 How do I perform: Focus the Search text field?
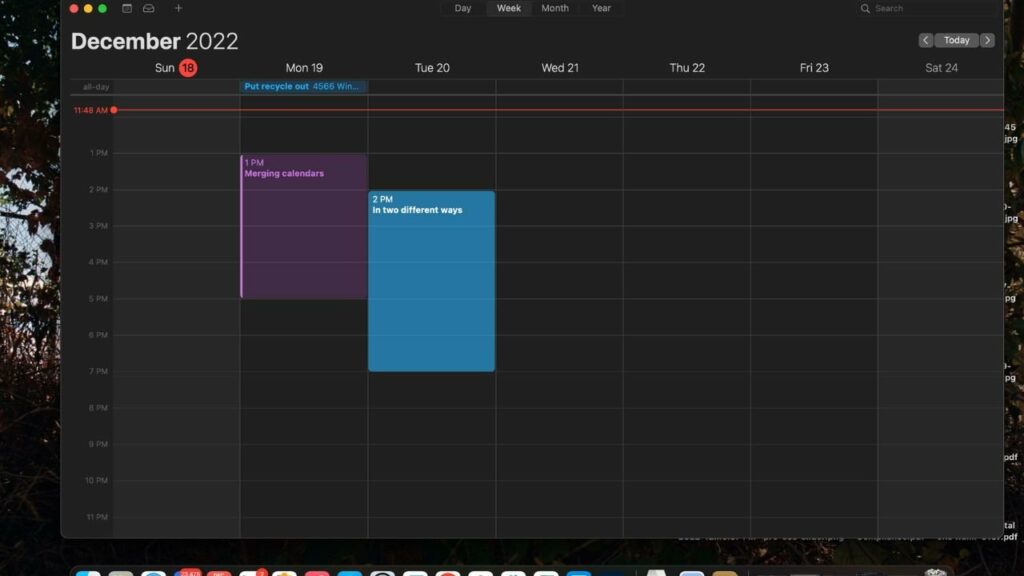pyautogui.click(x=930, y=9)
